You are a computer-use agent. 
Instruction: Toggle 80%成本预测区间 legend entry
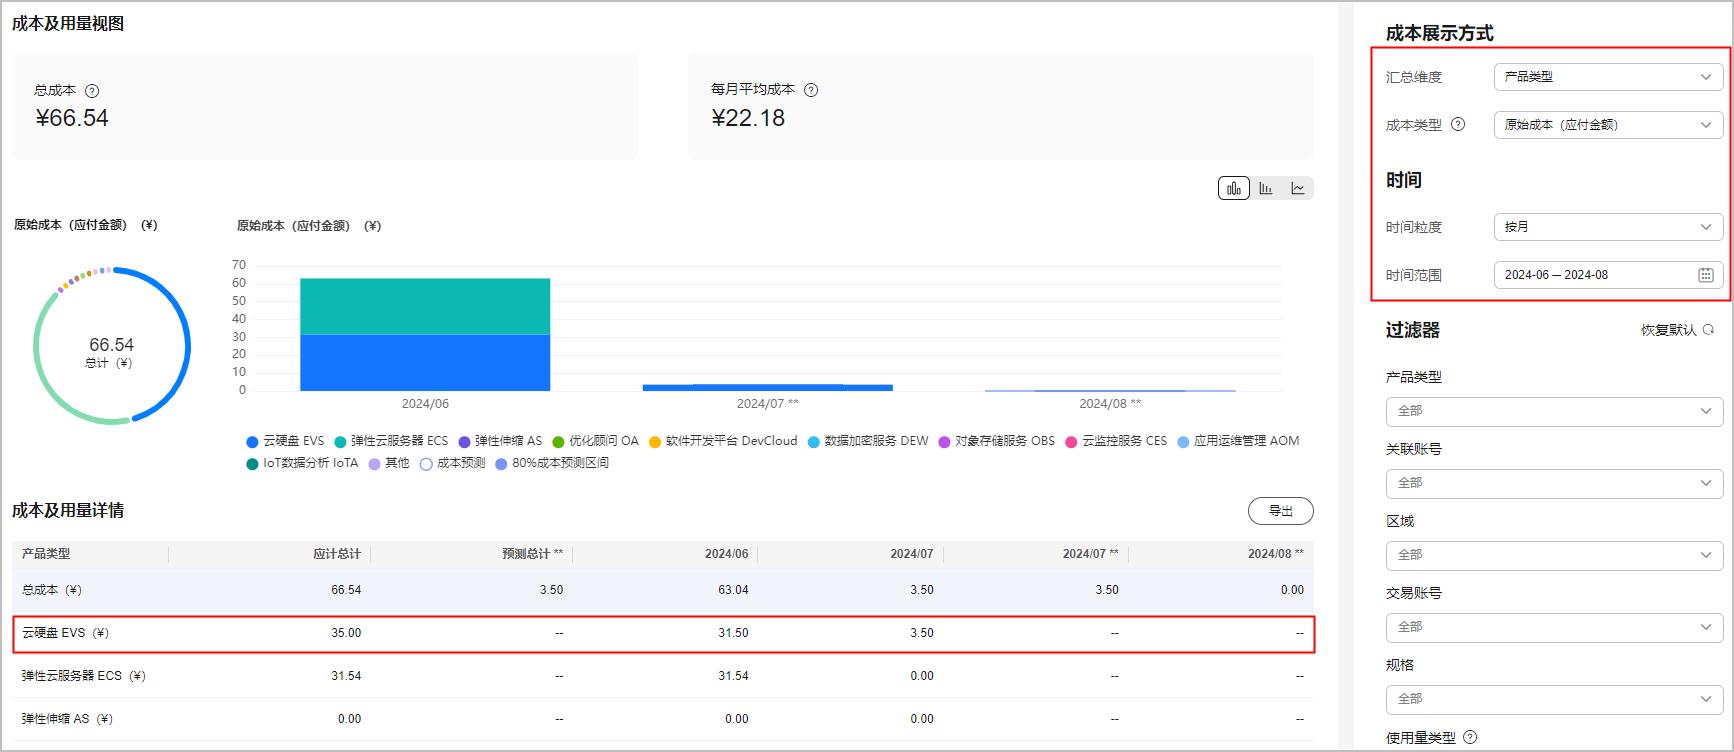click(x=552, y=463)
